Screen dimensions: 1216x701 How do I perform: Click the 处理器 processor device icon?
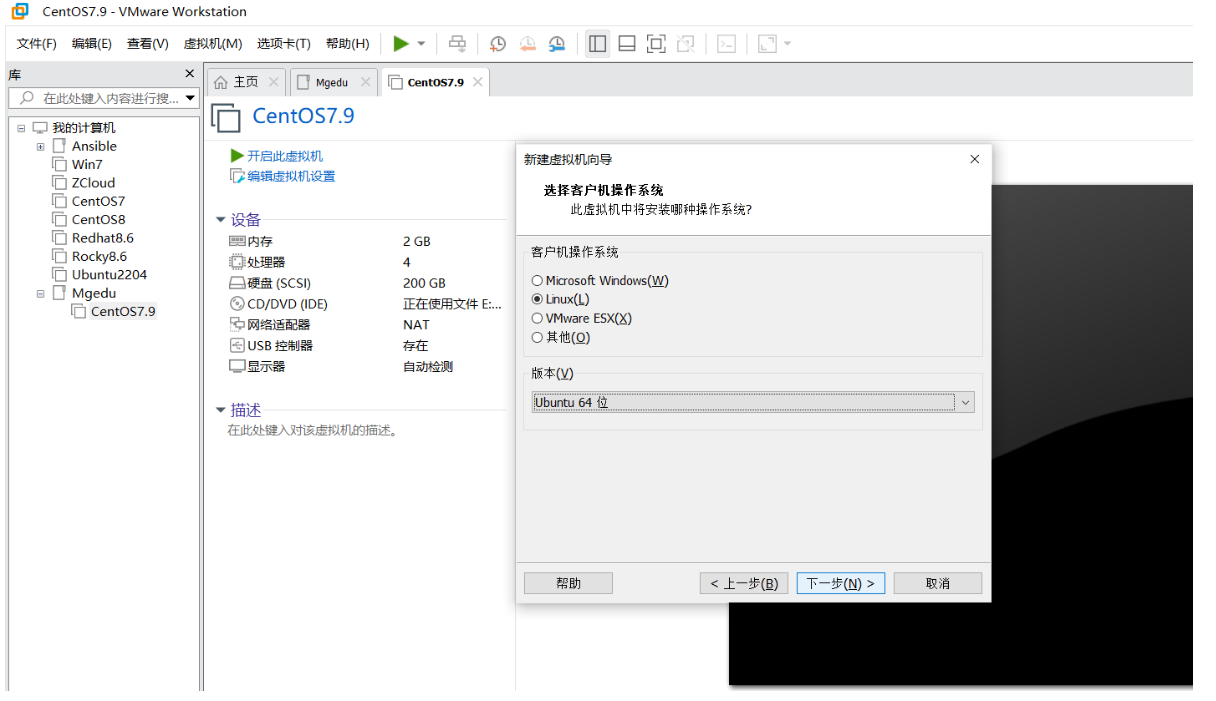(x=238, y=262)
